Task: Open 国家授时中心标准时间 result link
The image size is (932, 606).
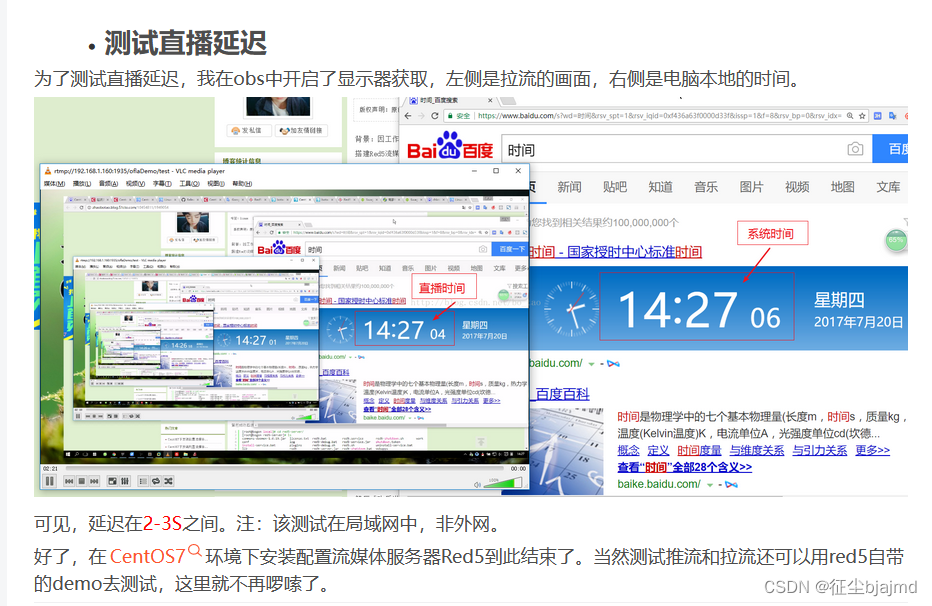Action: (x=616, y=252)
